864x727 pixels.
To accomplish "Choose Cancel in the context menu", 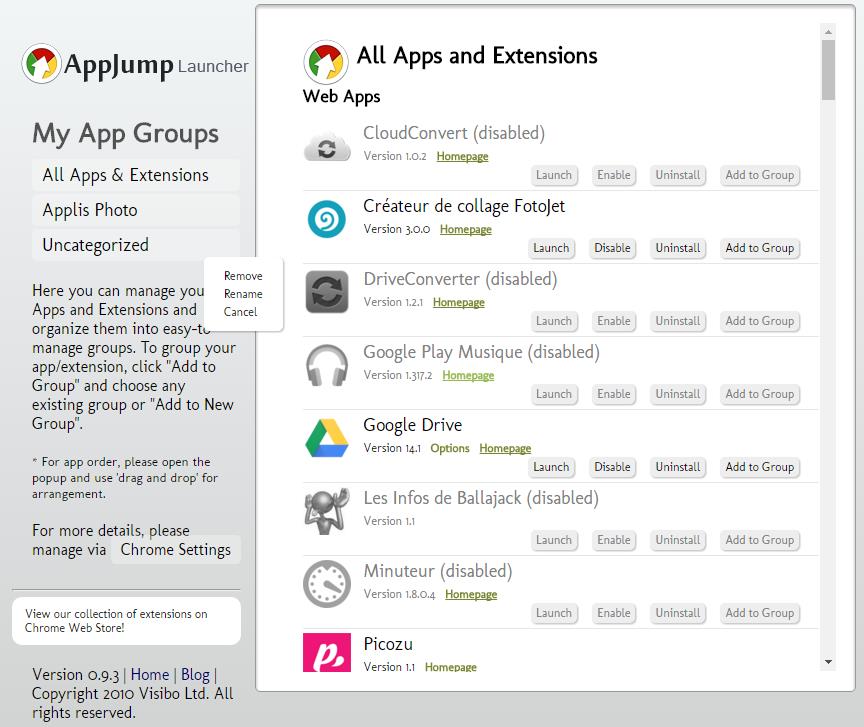I will (x=240, y=312).
